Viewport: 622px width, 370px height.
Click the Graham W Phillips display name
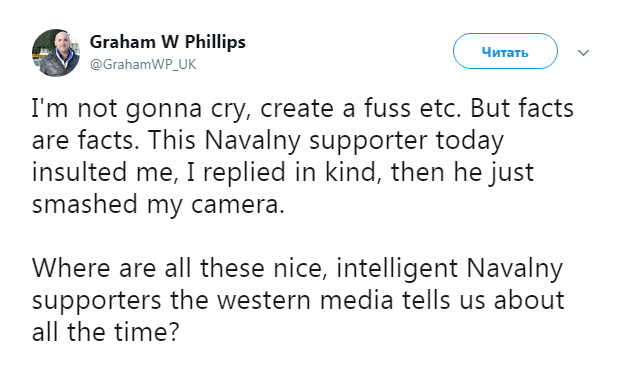tap(167, 42)
